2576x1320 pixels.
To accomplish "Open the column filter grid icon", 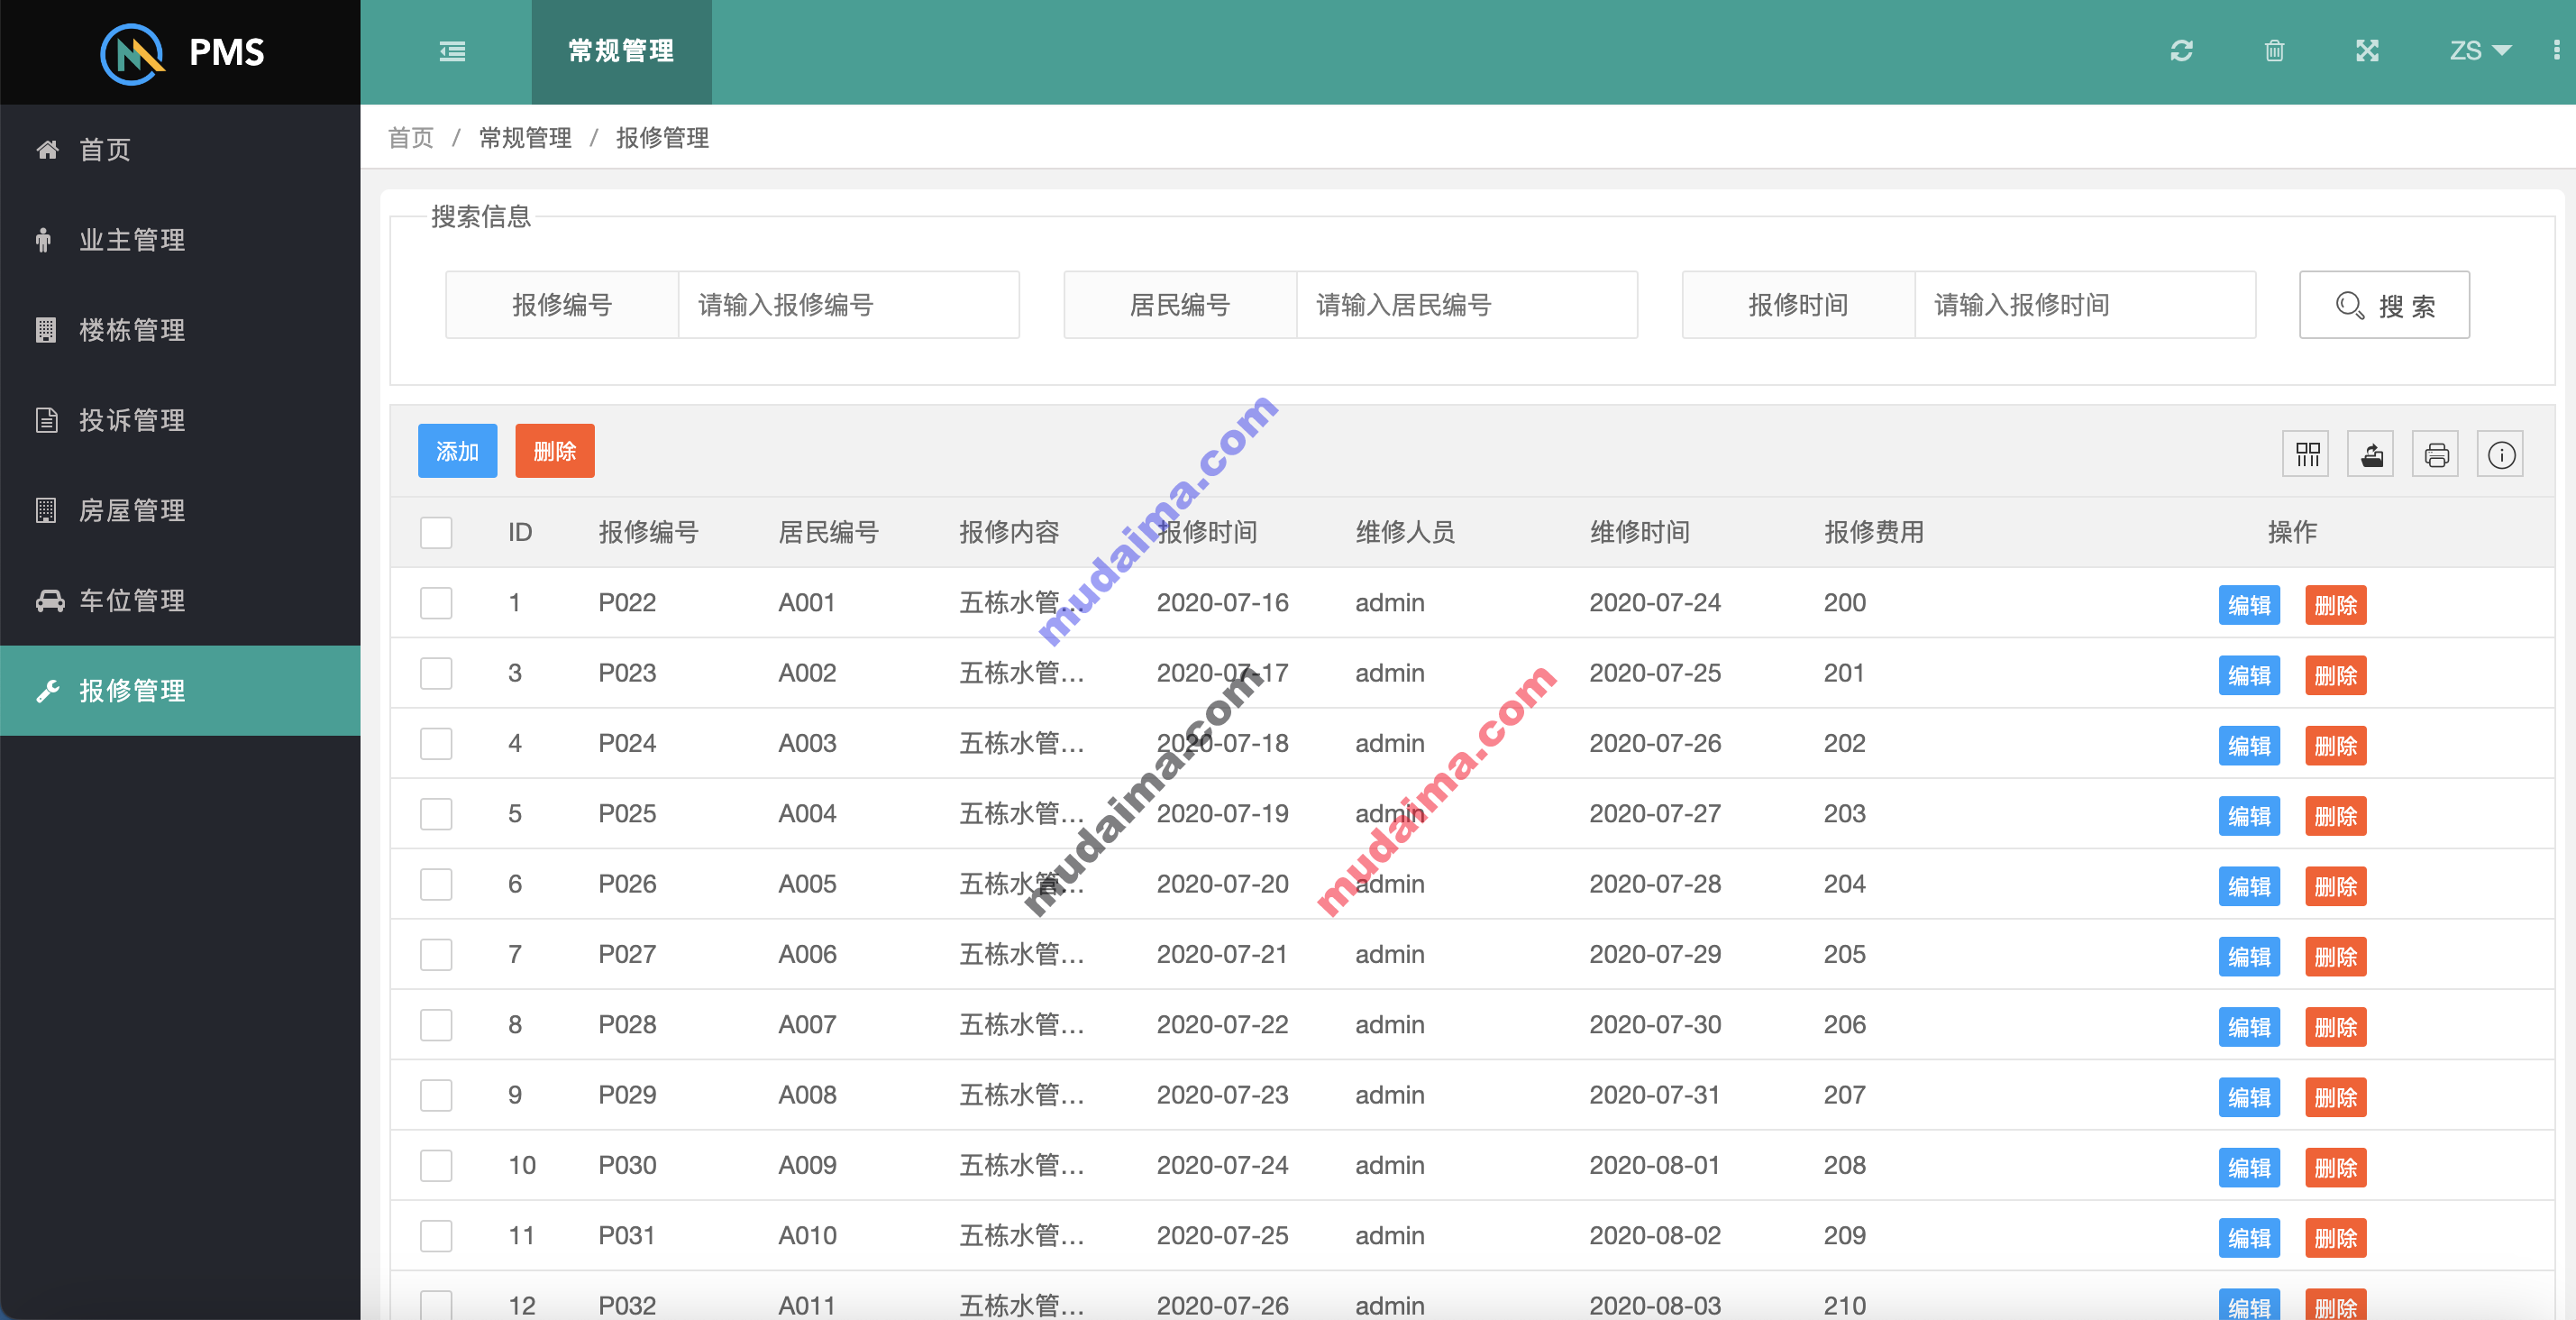I will pos(2307,455).
